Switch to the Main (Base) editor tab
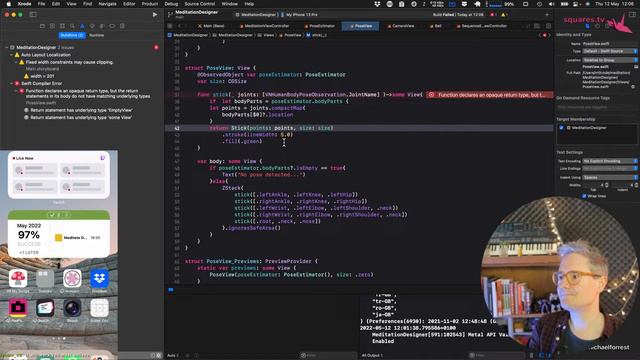640x360 pixels. pos(211,26)
